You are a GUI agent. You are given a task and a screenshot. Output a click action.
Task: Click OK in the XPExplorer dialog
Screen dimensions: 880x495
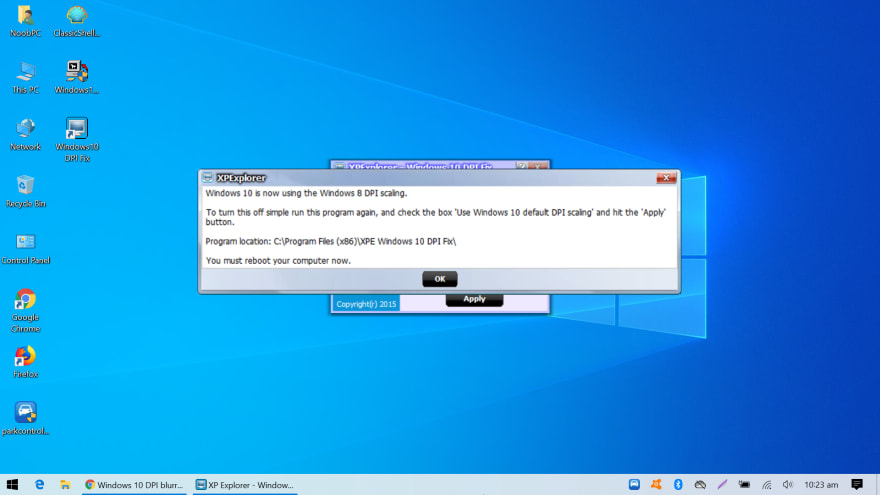[x=439, y=279]
